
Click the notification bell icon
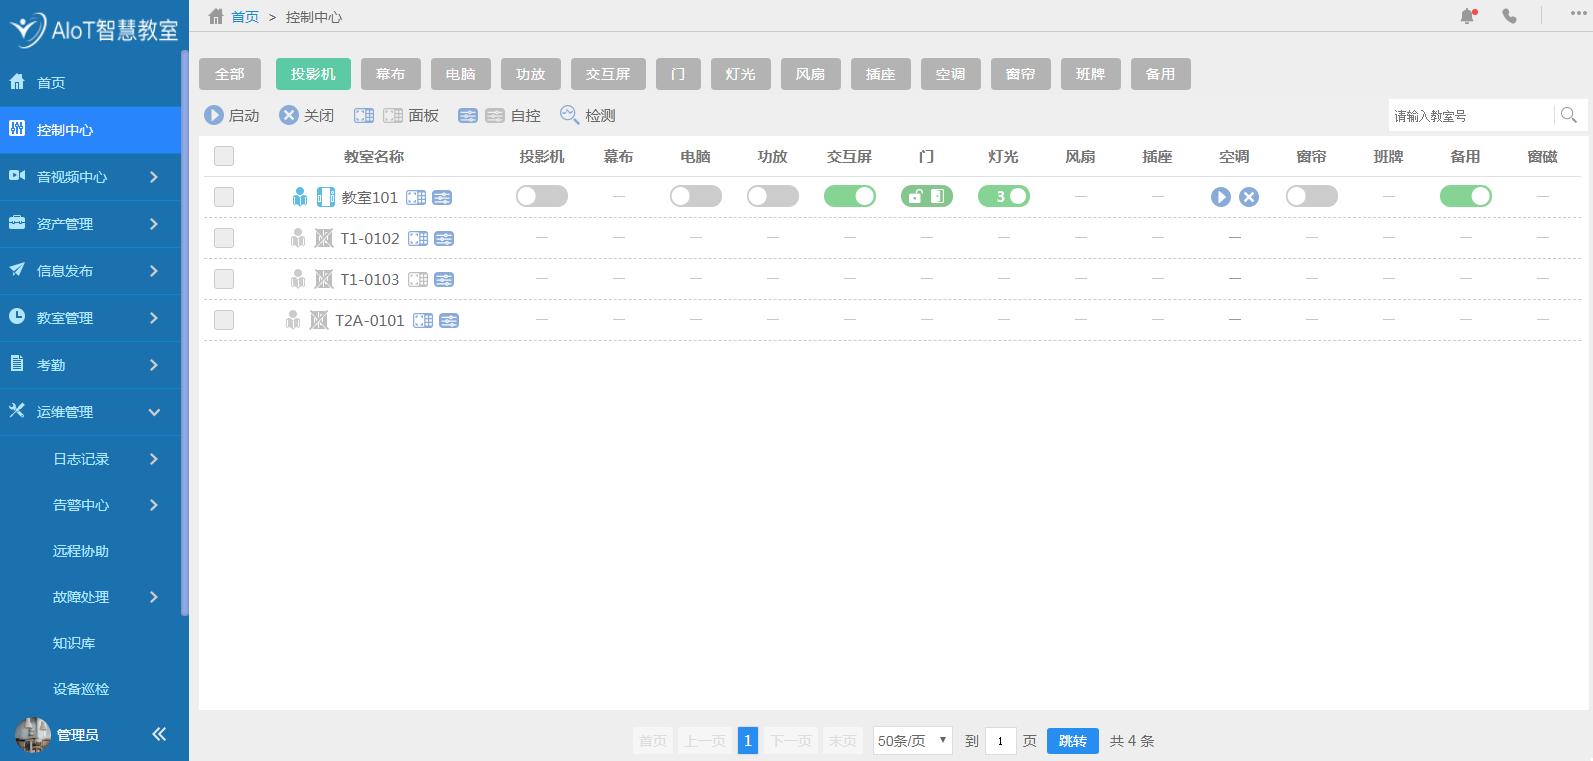pyautogui.click(x=1467, y=16)
